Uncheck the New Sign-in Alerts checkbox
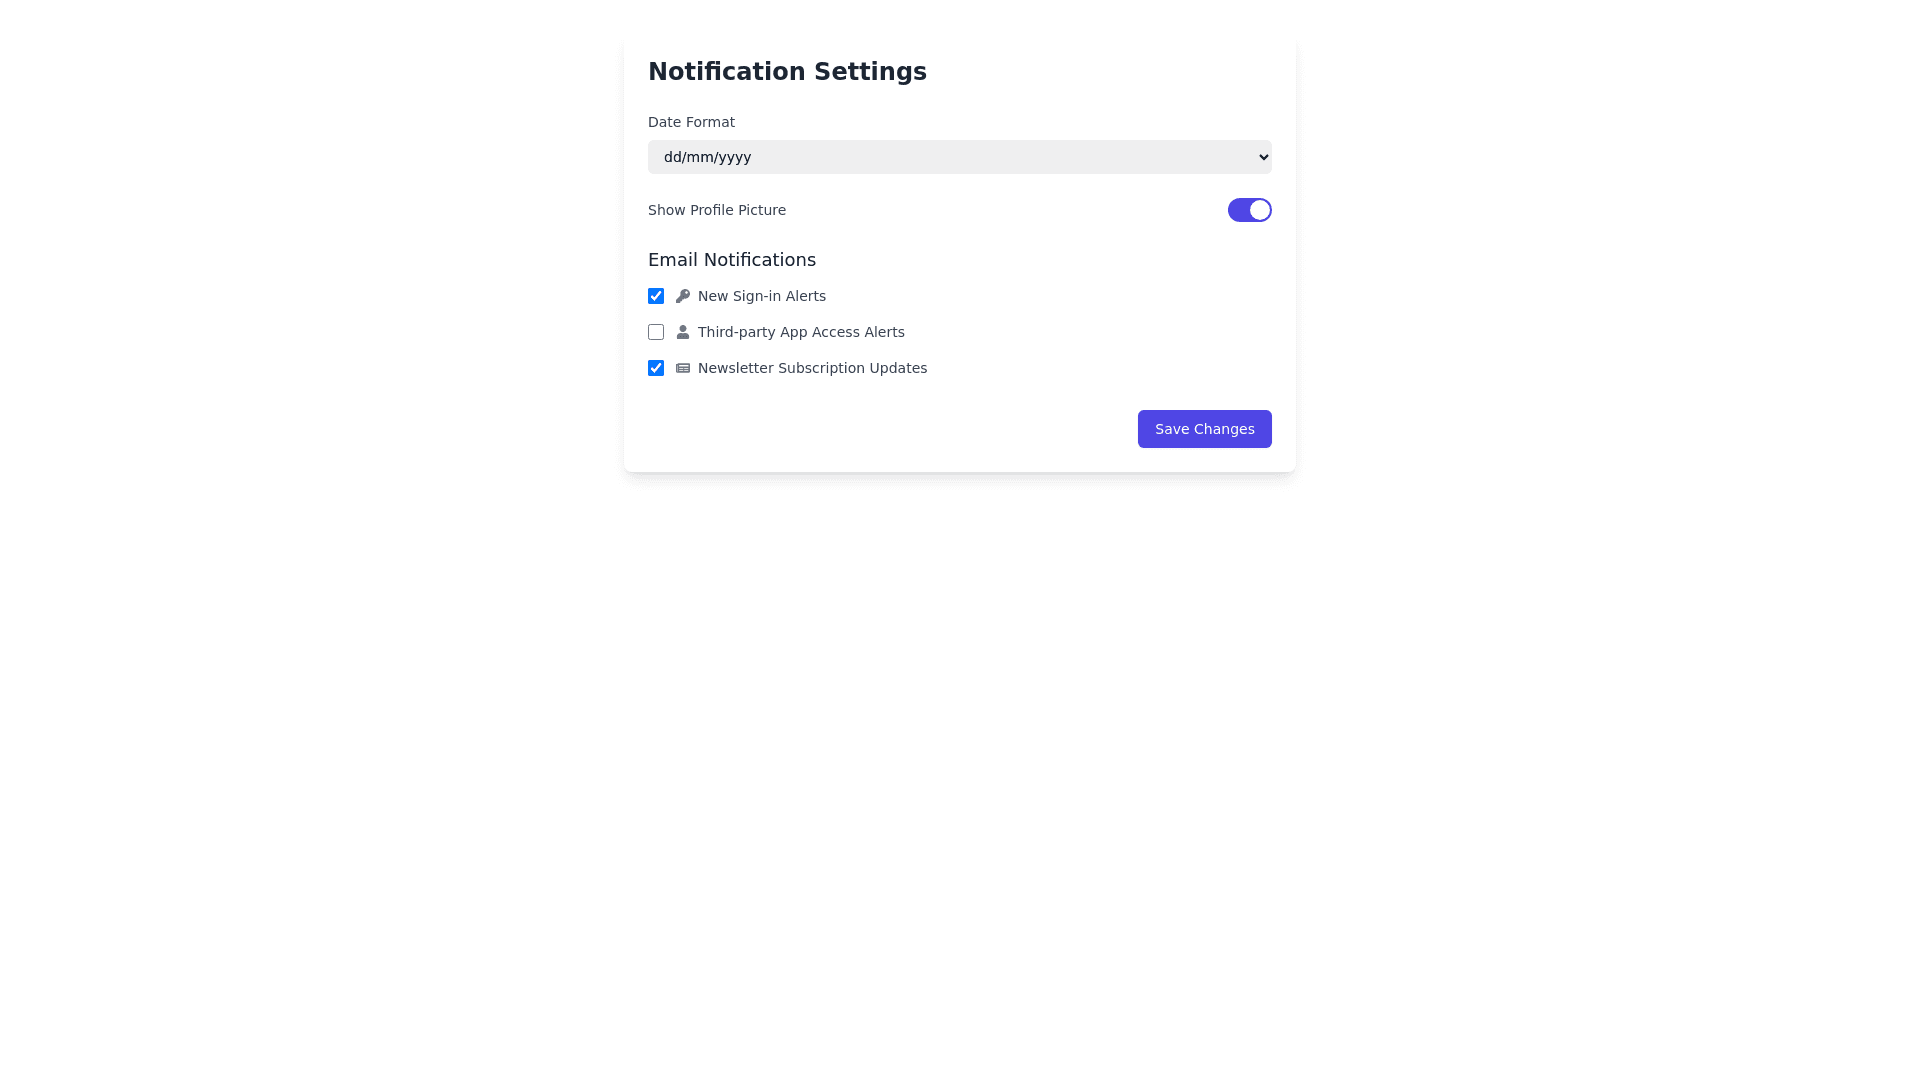Image resolution: width=1920 pixels, height=1080 pixels. click(656, 296)
